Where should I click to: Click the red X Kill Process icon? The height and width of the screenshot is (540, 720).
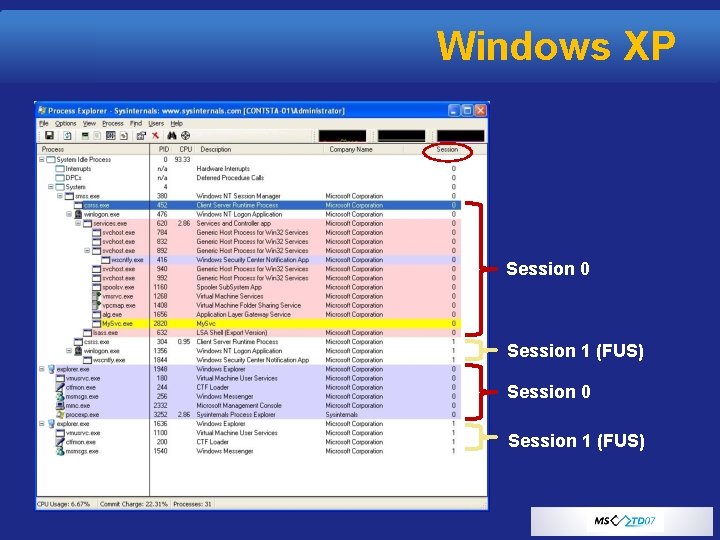(x=155, y=135)
